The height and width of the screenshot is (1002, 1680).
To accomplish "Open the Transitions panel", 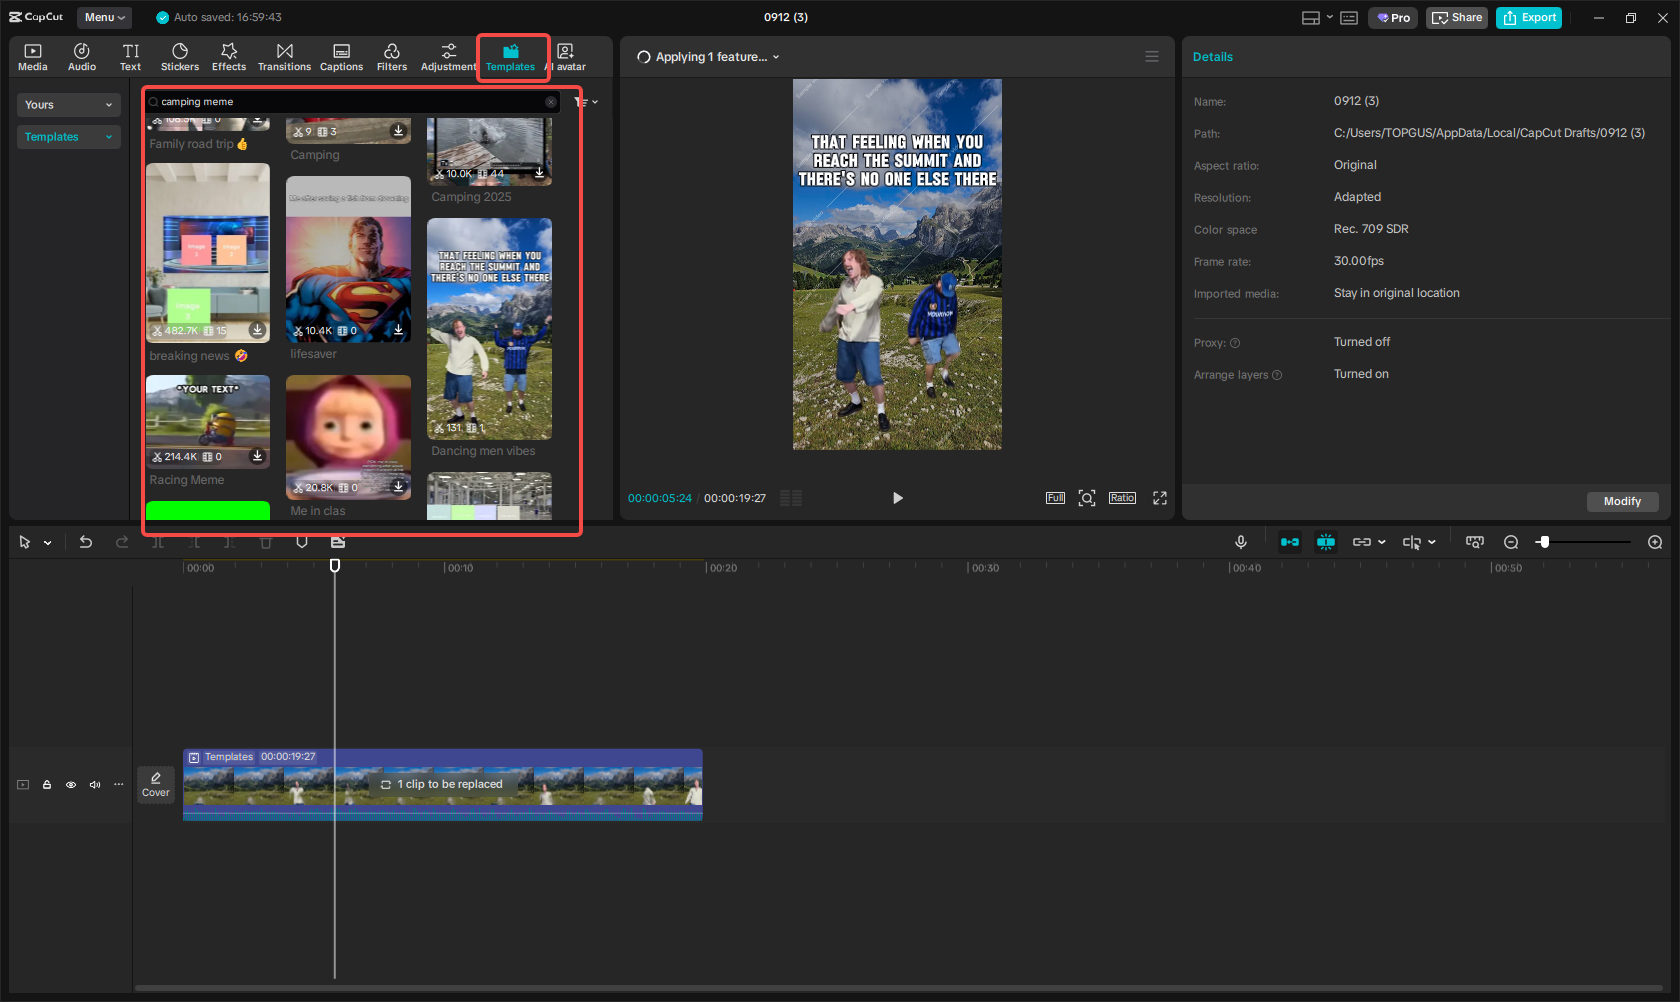I will click(x=284, y=56).
